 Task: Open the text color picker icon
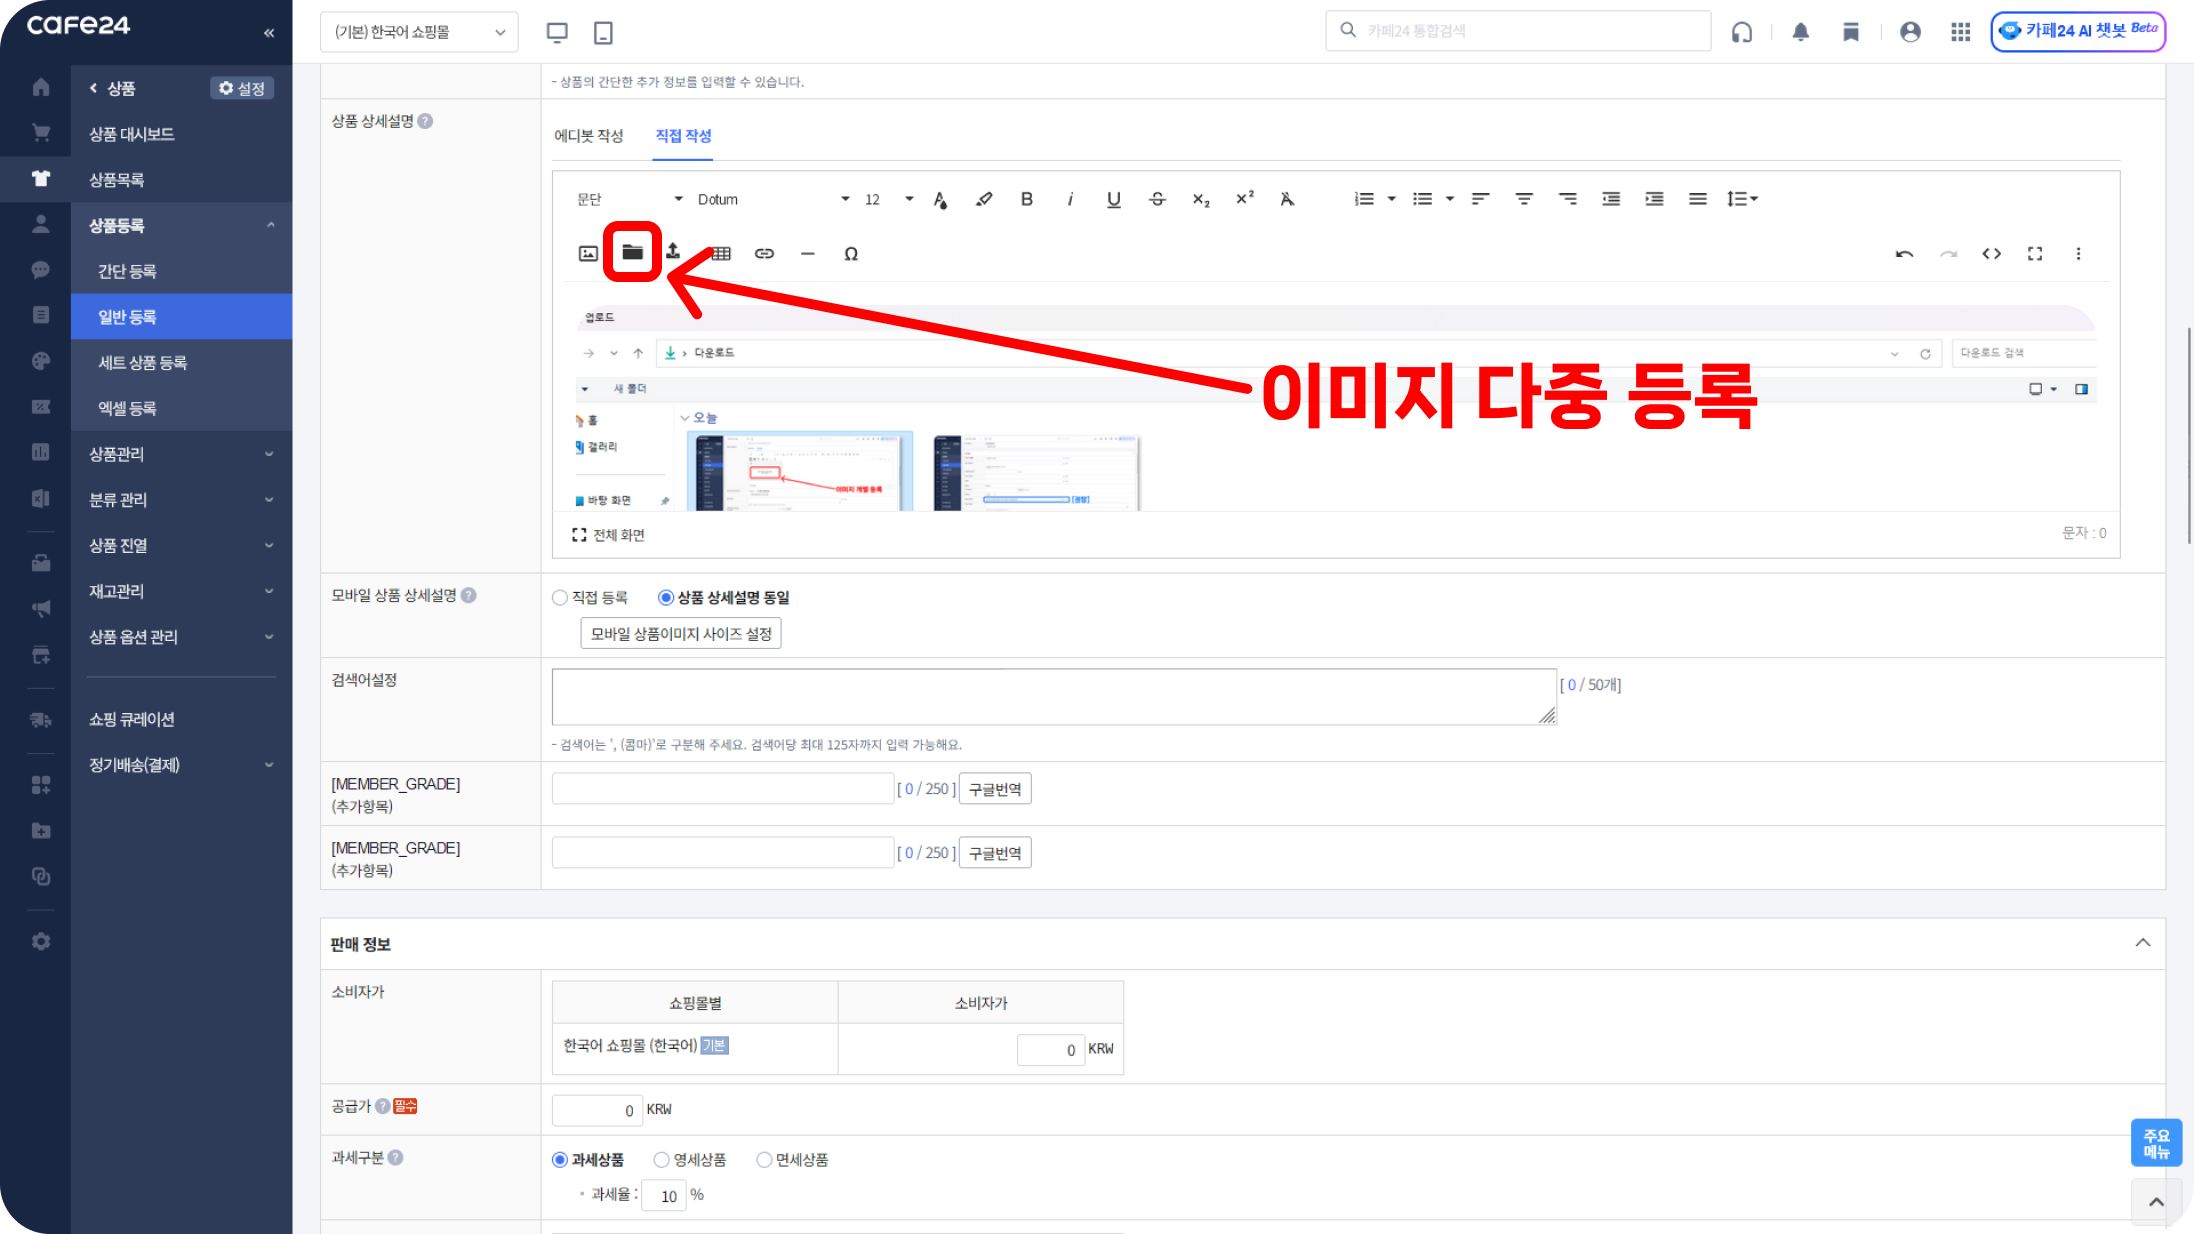tap(940, 199)
